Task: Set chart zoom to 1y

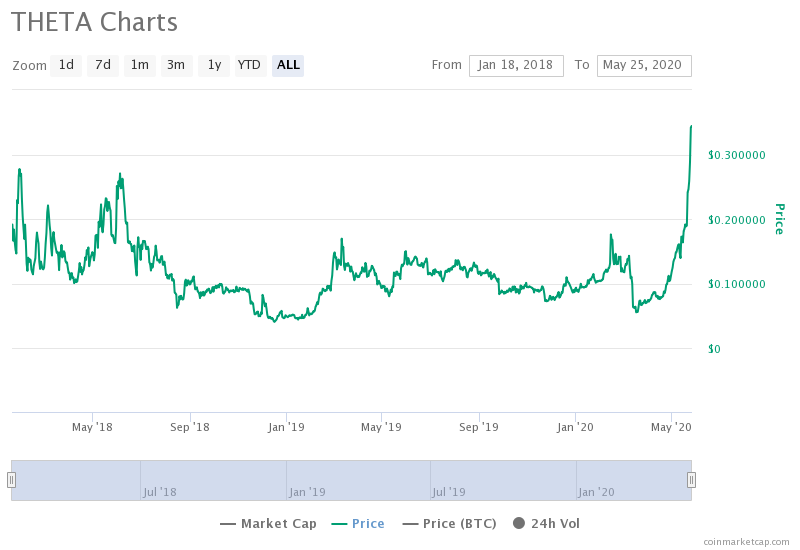Action: tap(214, 65)
